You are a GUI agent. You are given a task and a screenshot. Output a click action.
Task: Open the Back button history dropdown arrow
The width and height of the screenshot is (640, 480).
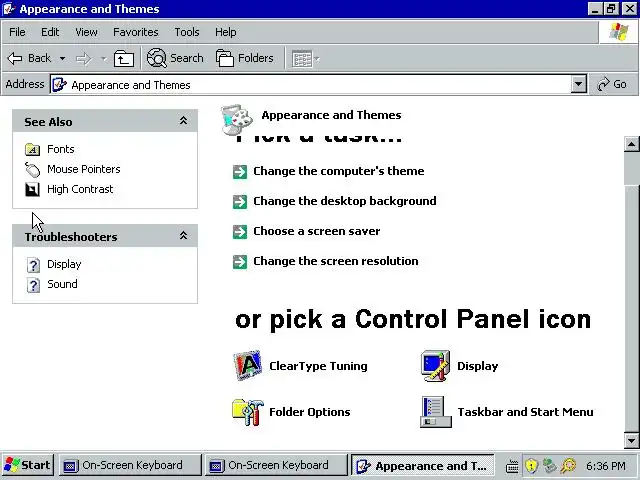pos(62,59)
